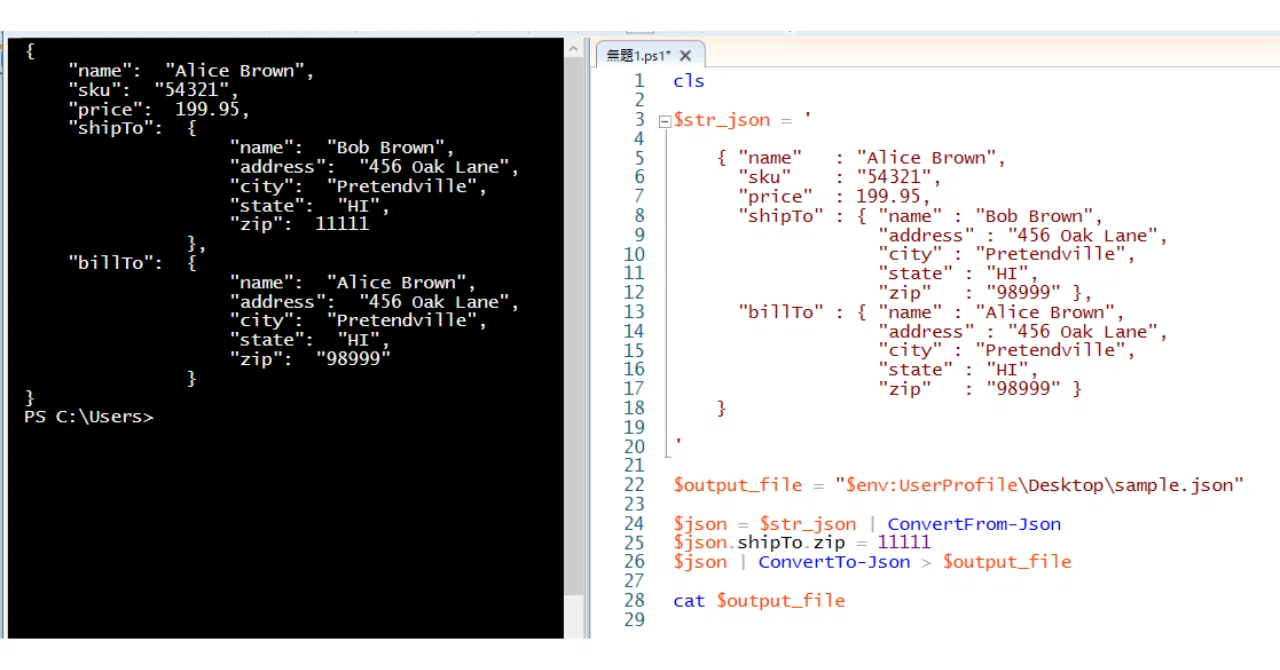The width and height of the screenshot is (1280, 670).
Task: Click "billTo" key in the console output
Action: [x=110, y=263]
